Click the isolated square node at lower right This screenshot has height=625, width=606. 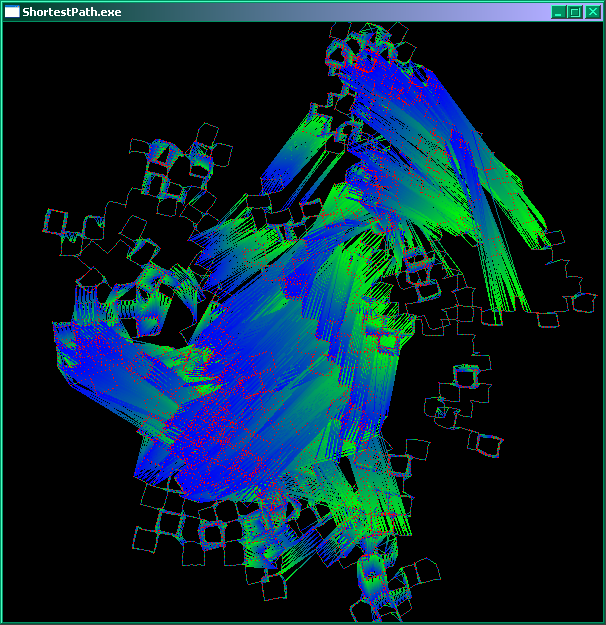pyautogui.click(x=487, y=443)
